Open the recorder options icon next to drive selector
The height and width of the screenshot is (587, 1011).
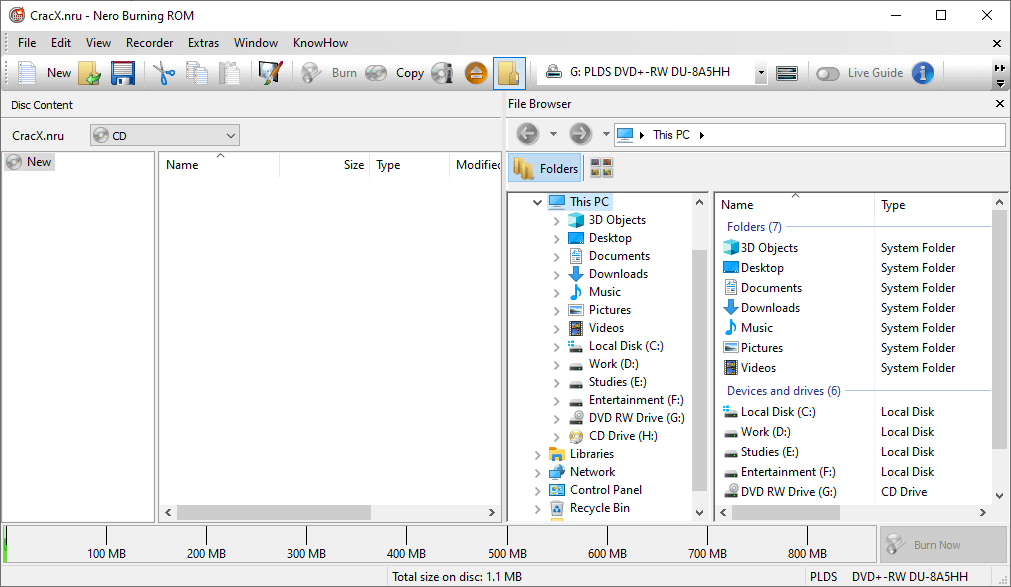[787, 73]
